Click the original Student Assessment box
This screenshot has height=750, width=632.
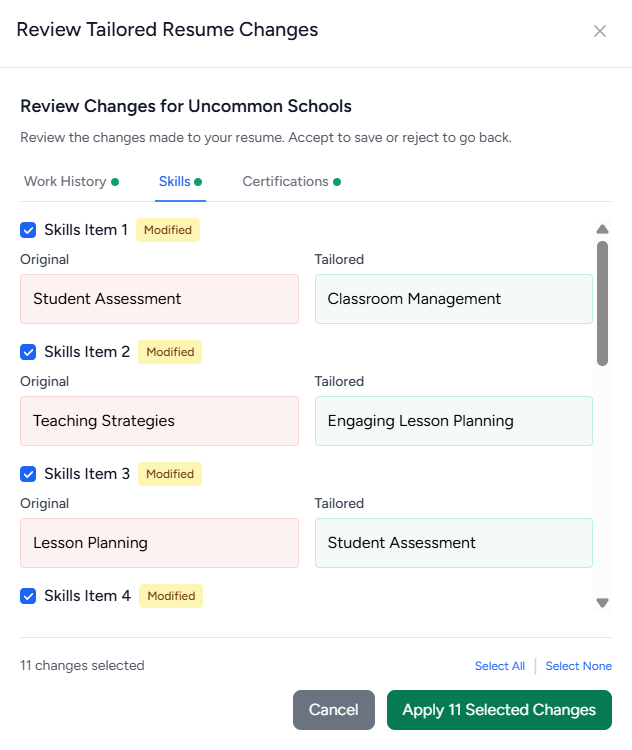tap(159, 299)
